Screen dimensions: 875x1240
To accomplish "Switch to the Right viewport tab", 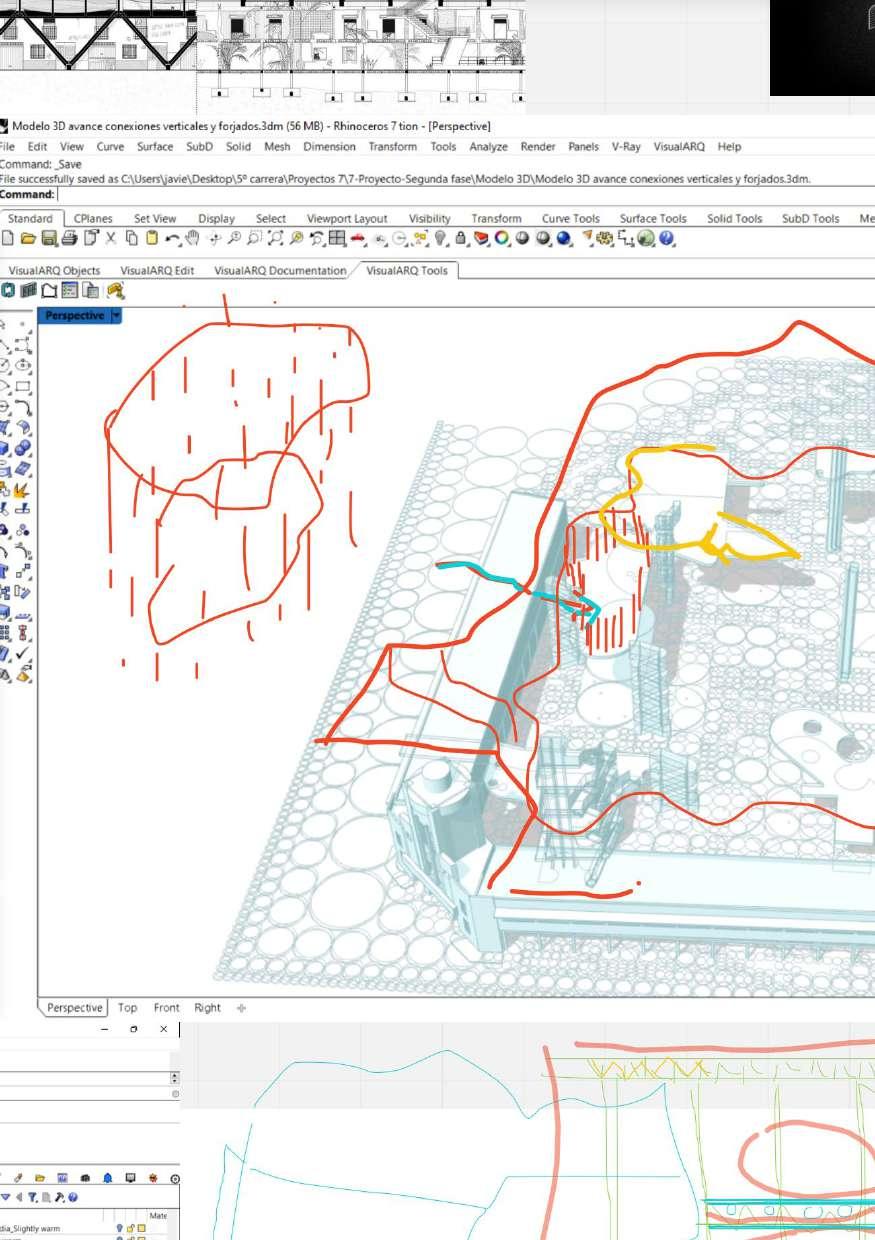I will coord(207,1007).
